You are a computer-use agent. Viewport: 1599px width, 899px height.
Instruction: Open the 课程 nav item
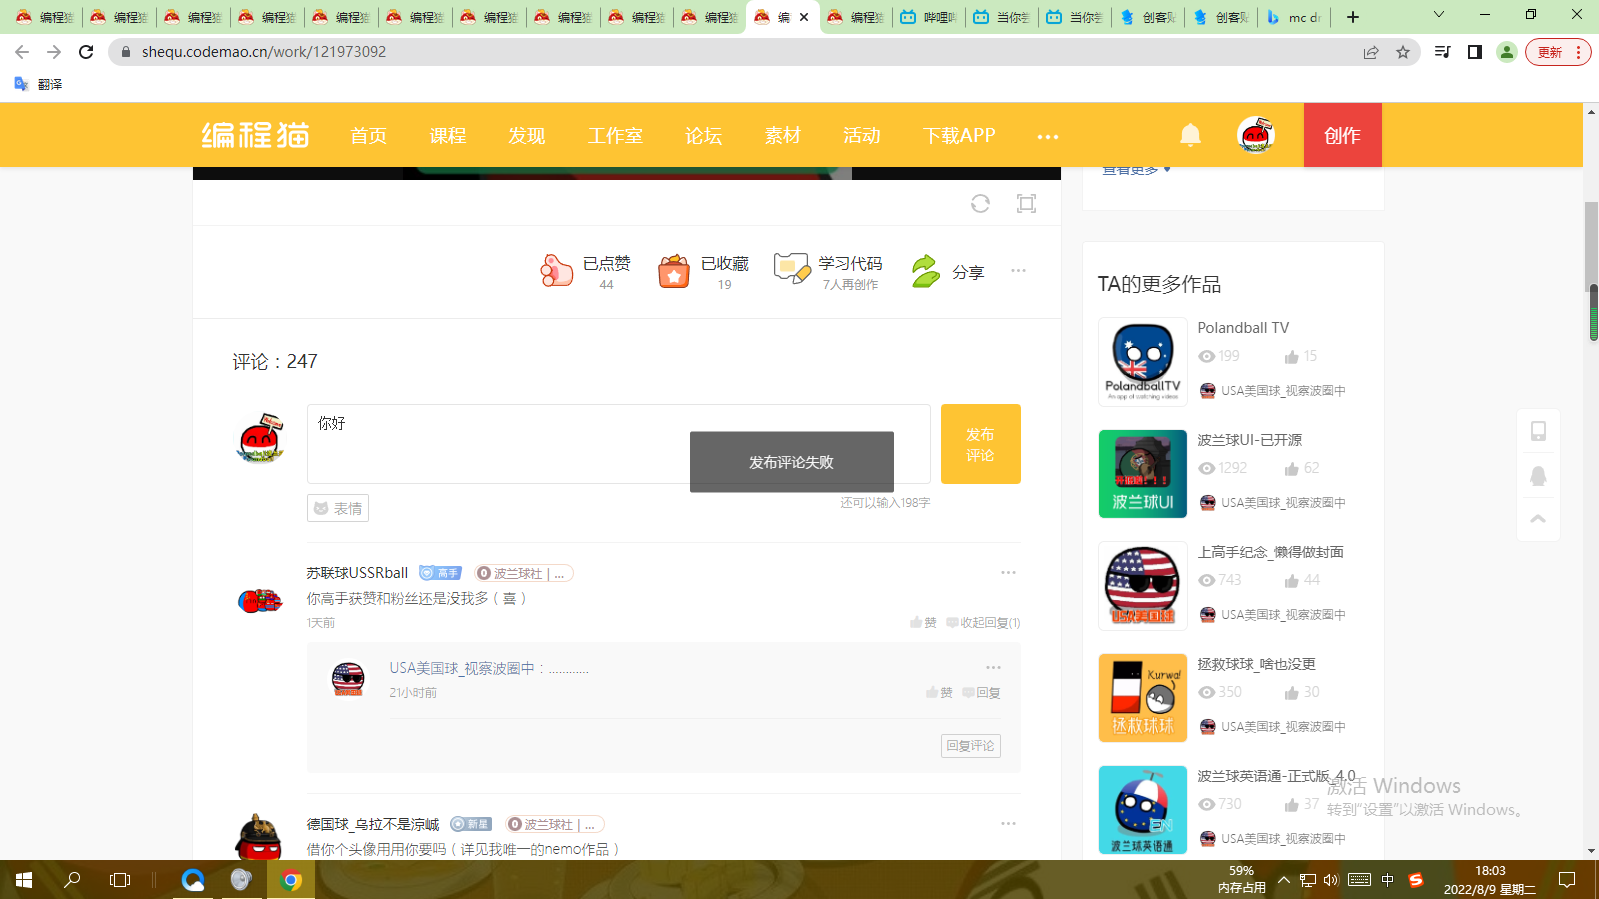448,135
